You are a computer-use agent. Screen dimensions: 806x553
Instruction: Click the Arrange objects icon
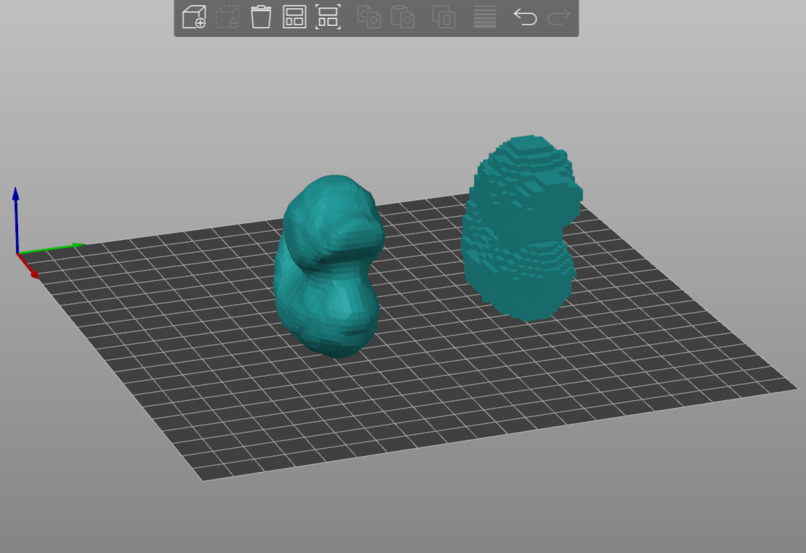point(294,17)
